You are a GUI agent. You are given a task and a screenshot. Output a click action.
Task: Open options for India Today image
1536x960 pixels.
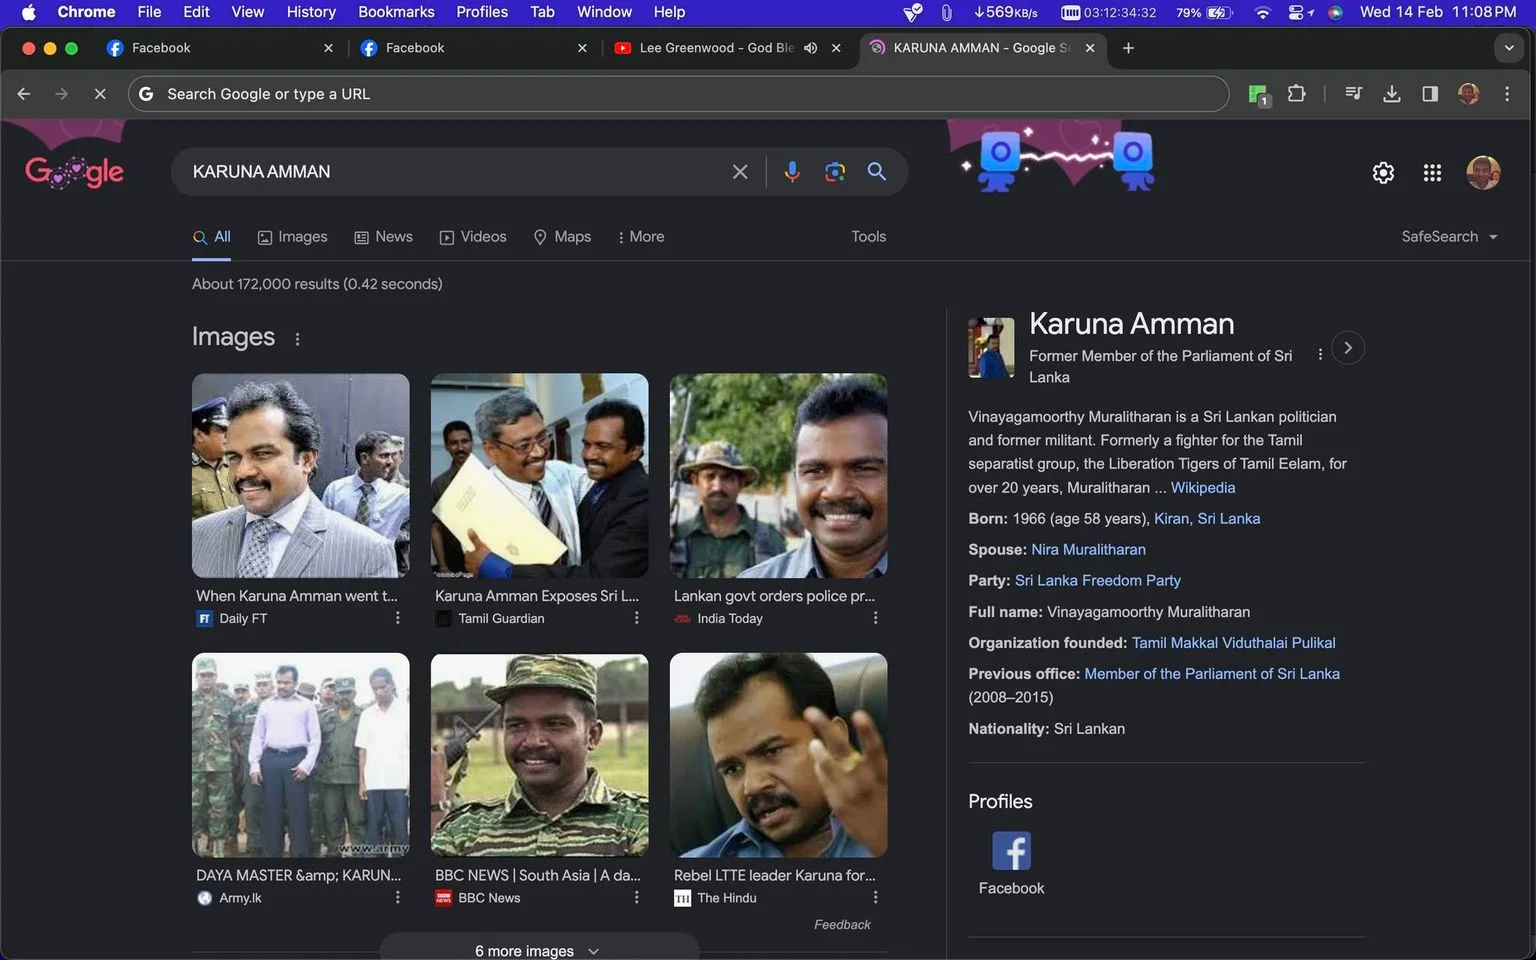pos(876,618)
